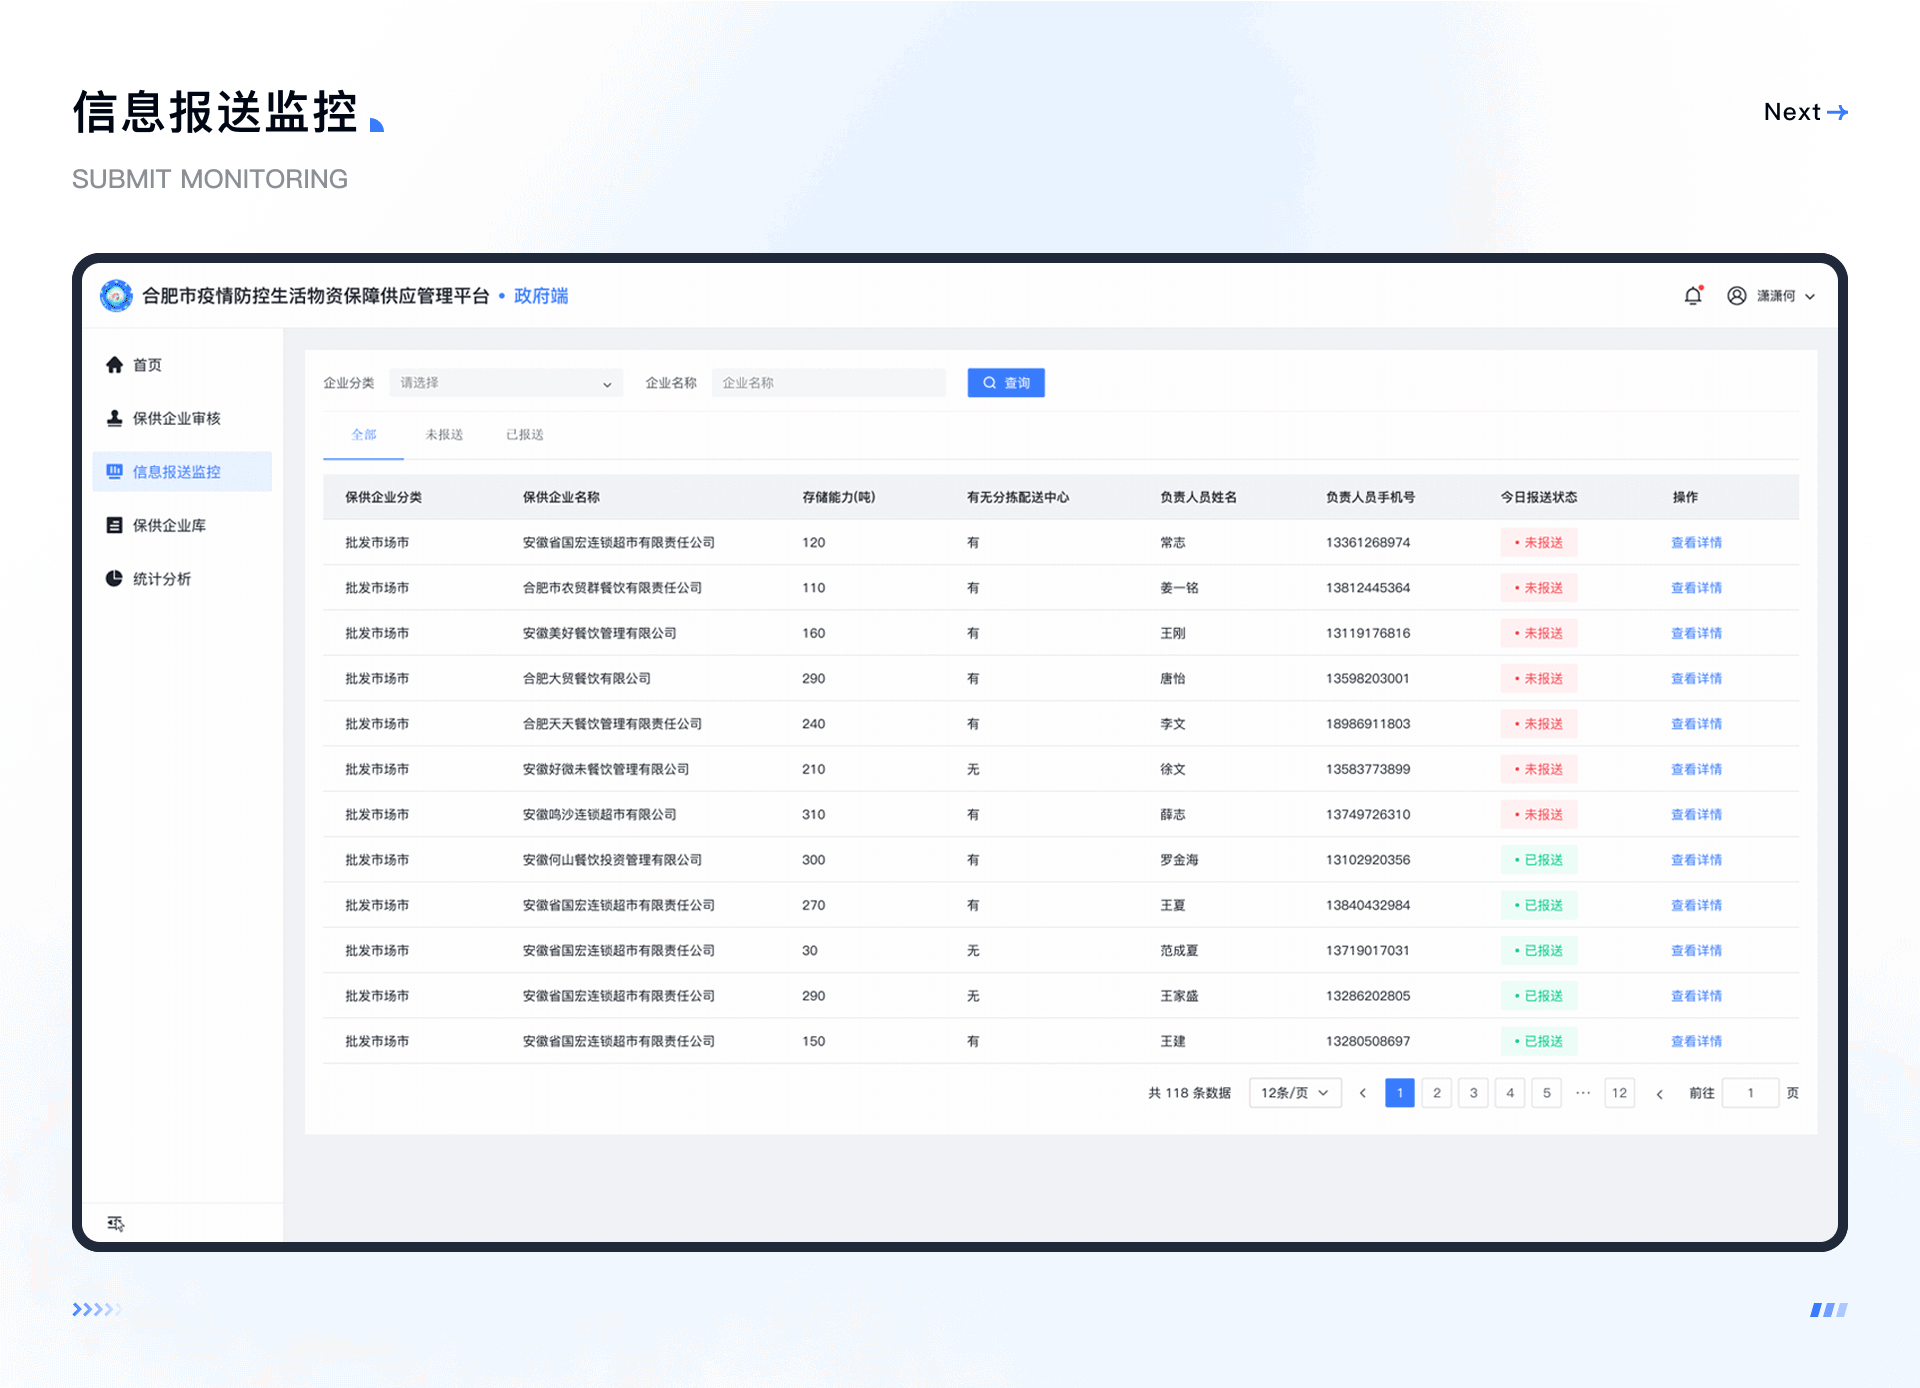This screenshot has width=1920, height=1388.
Task: View details for 合肥市农贸群餐饮有限责任公司
Action: [x=1696, y=588]
